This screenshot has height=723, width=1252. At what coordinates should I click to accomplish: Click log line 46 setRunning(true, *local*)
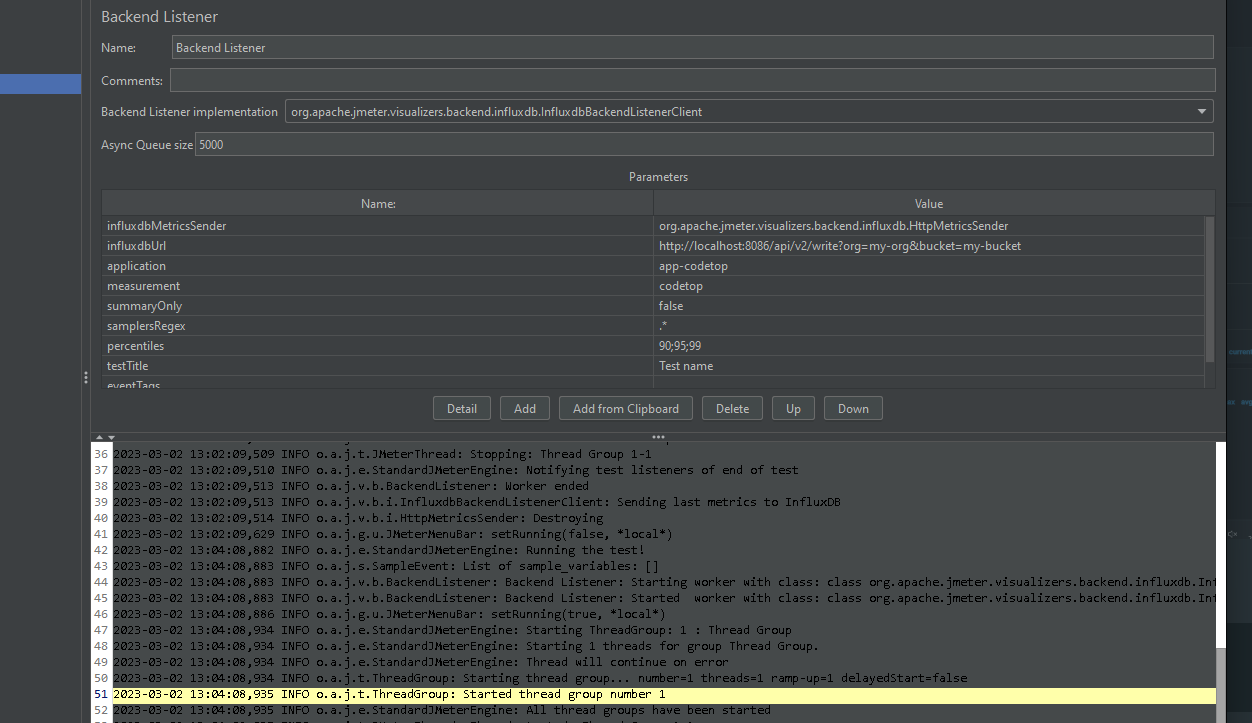(x=389, y=614)
